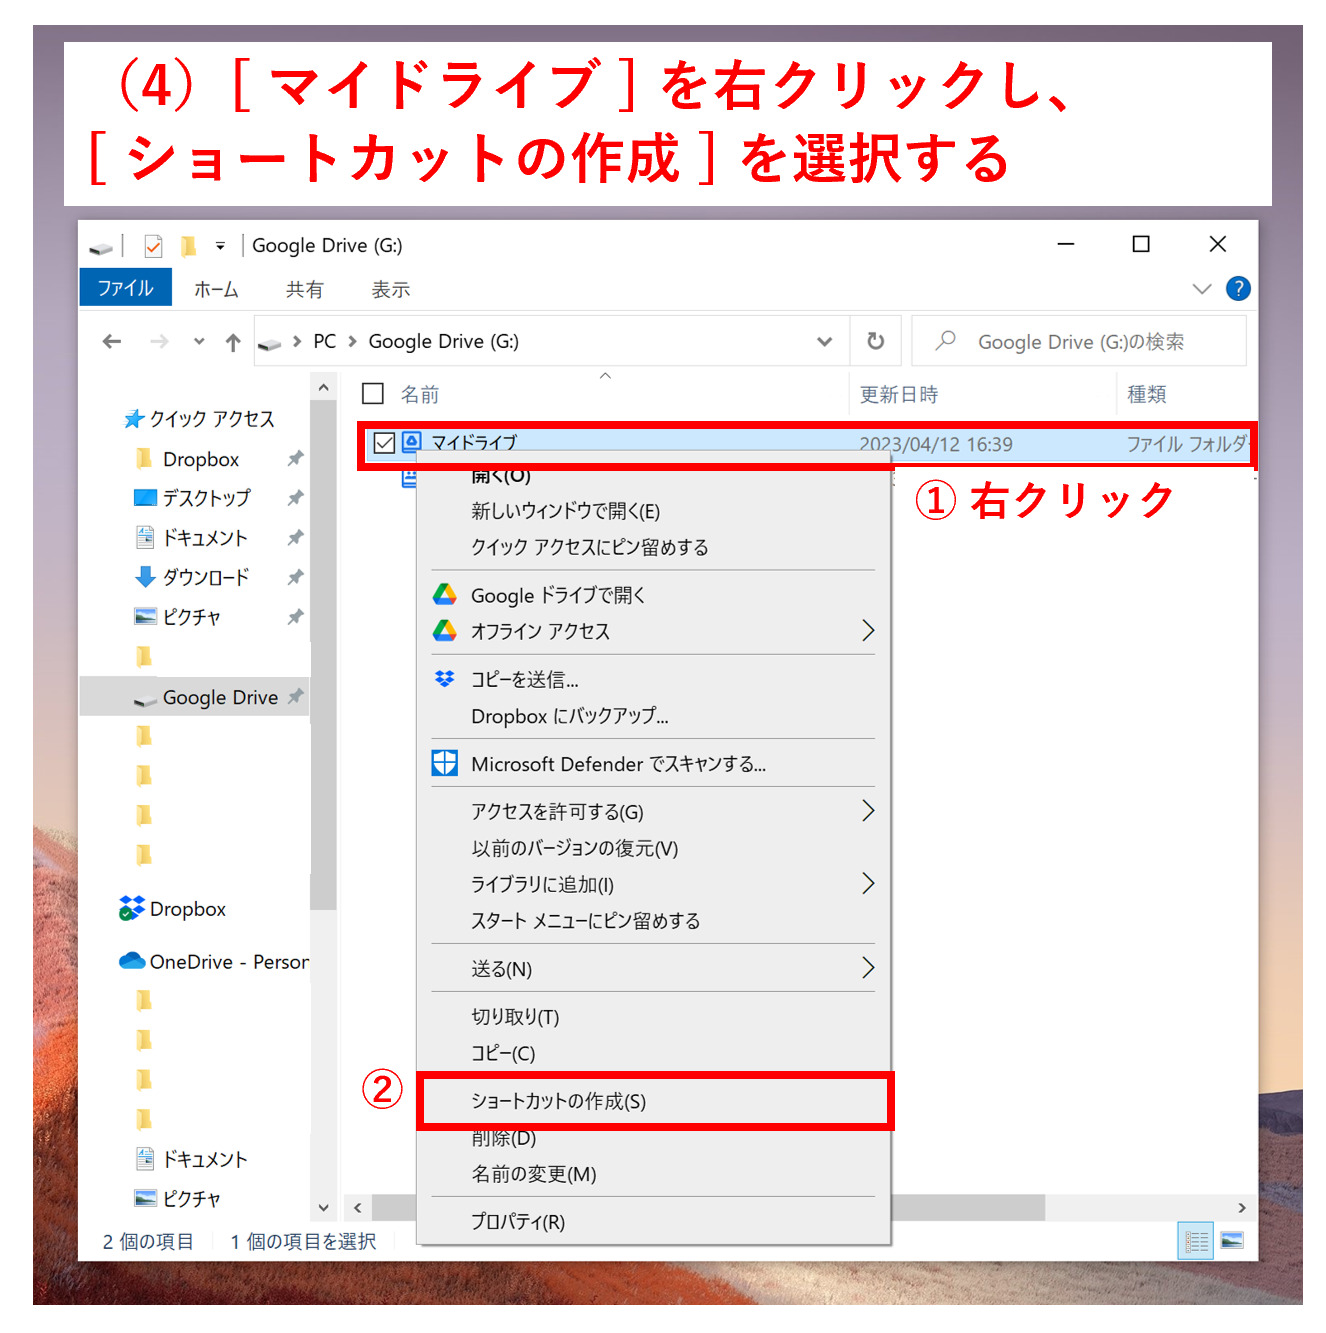The image size is (1326, 1333).
Task: Unpin Dropbox using its pin icon
Action: [295, 459]
